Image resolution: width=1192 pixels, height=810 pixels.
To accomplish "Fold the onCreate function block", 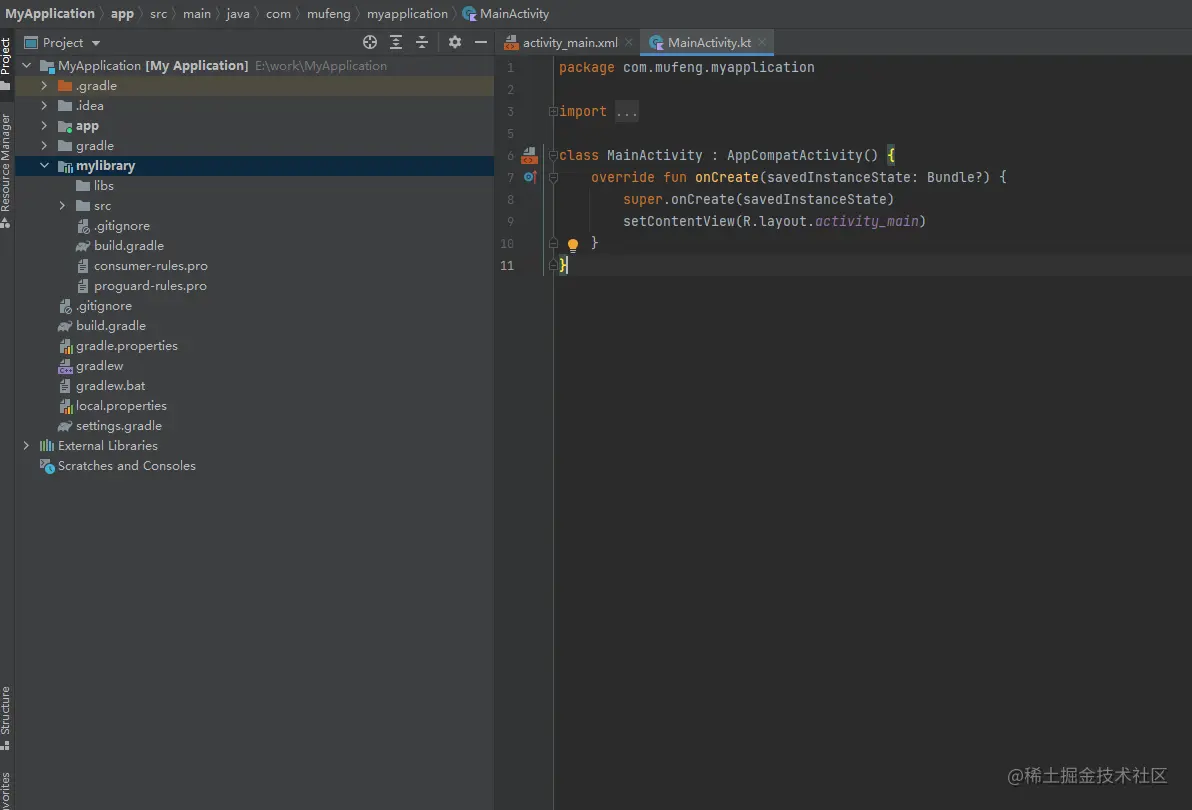I will (x=553, y=178).
